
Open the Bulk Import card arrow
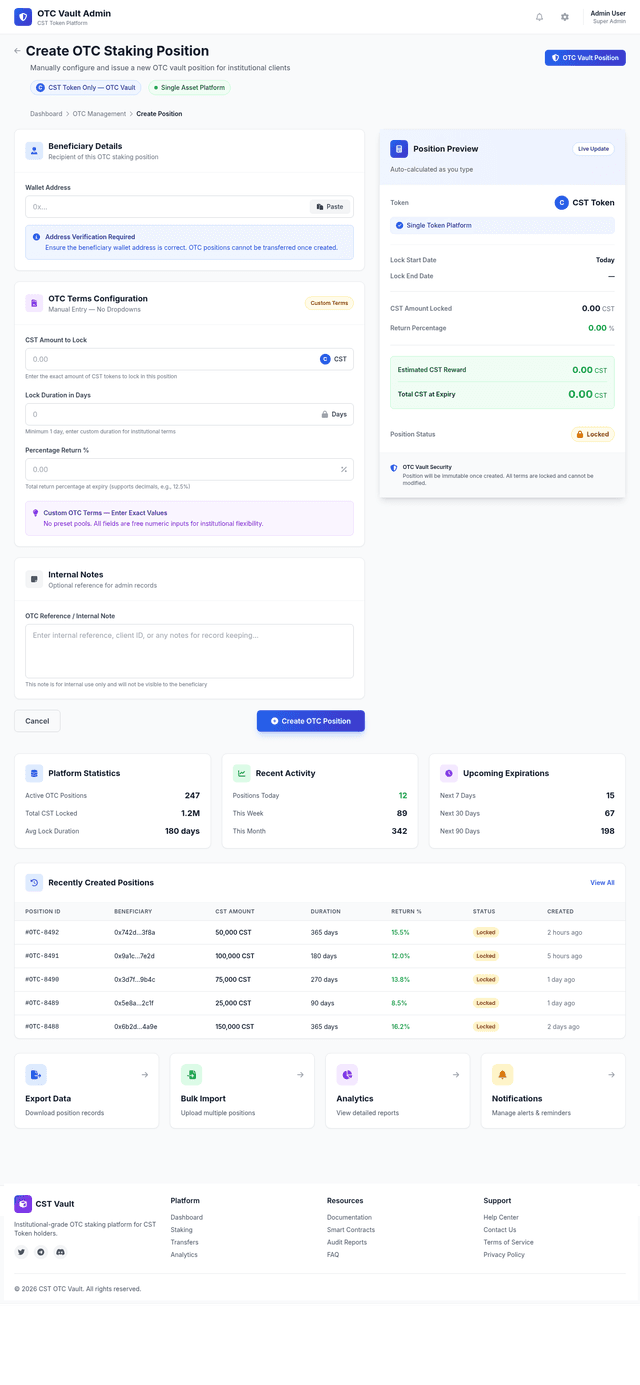pyautogui.click(x=300, y=1075)
